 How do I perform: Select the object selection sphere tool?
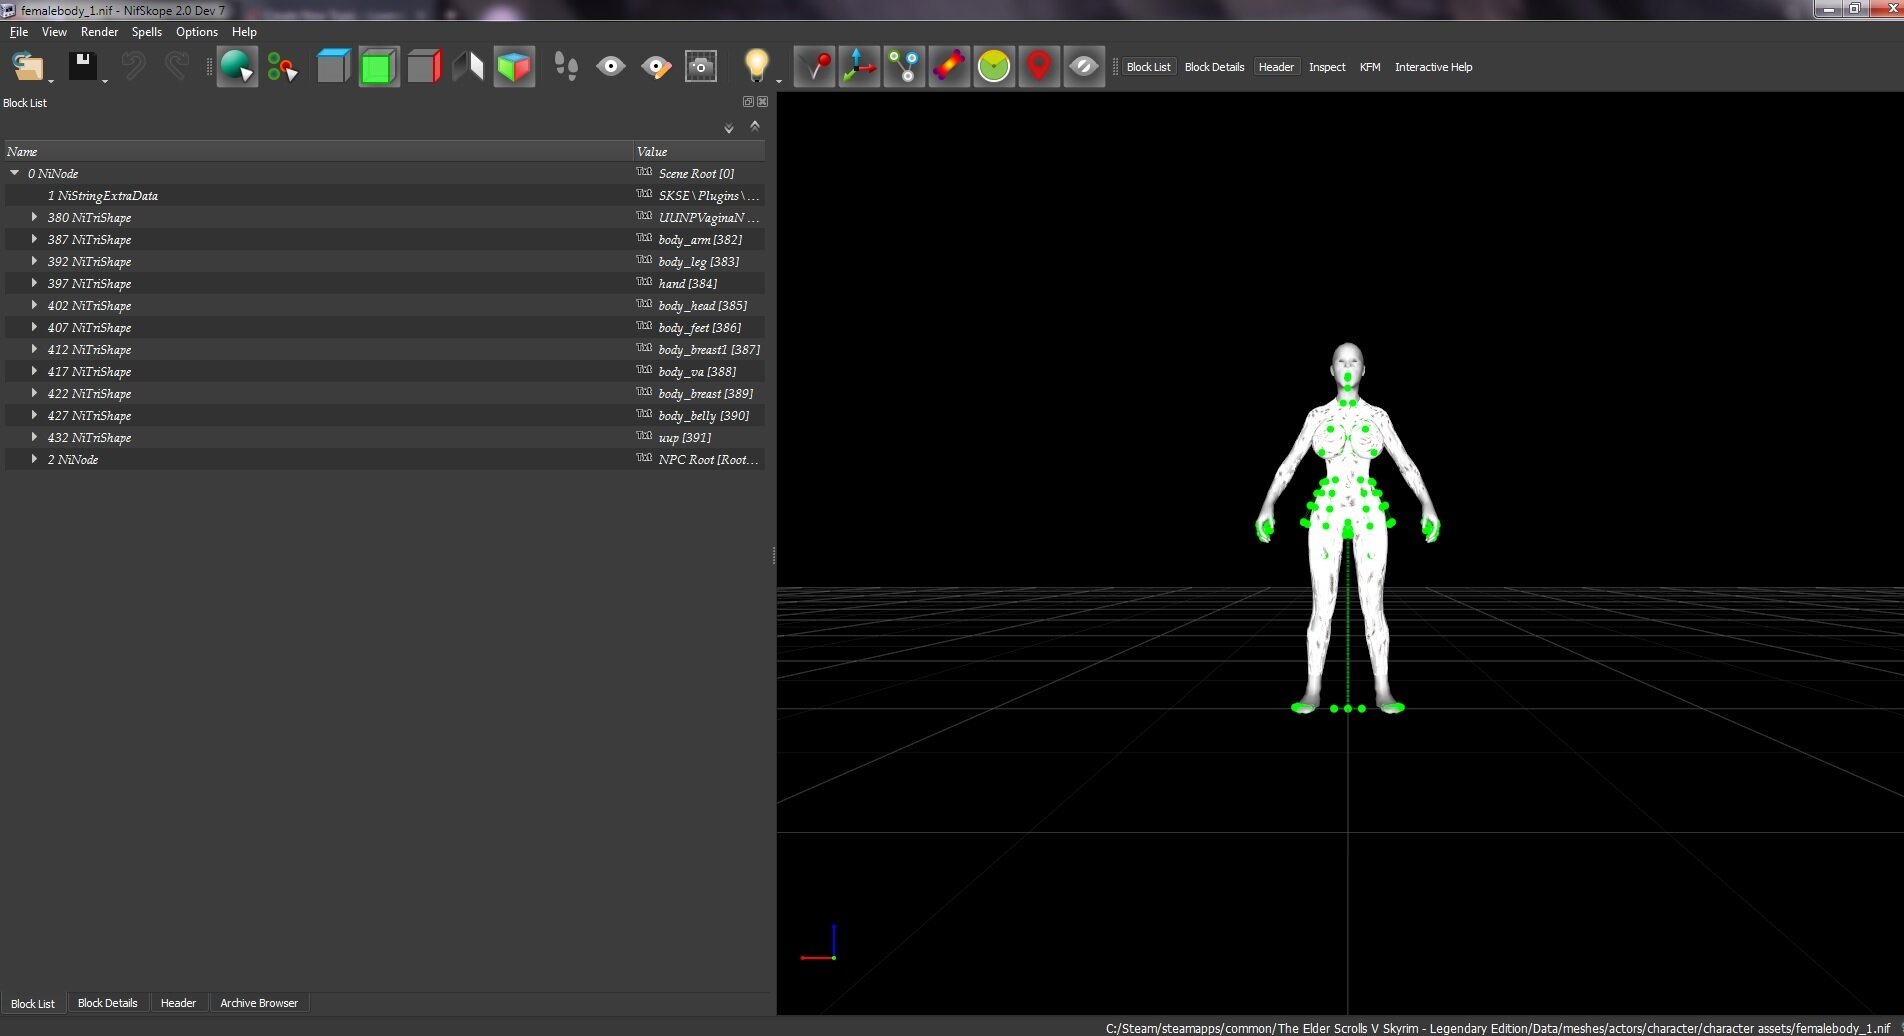click(237, 67)
